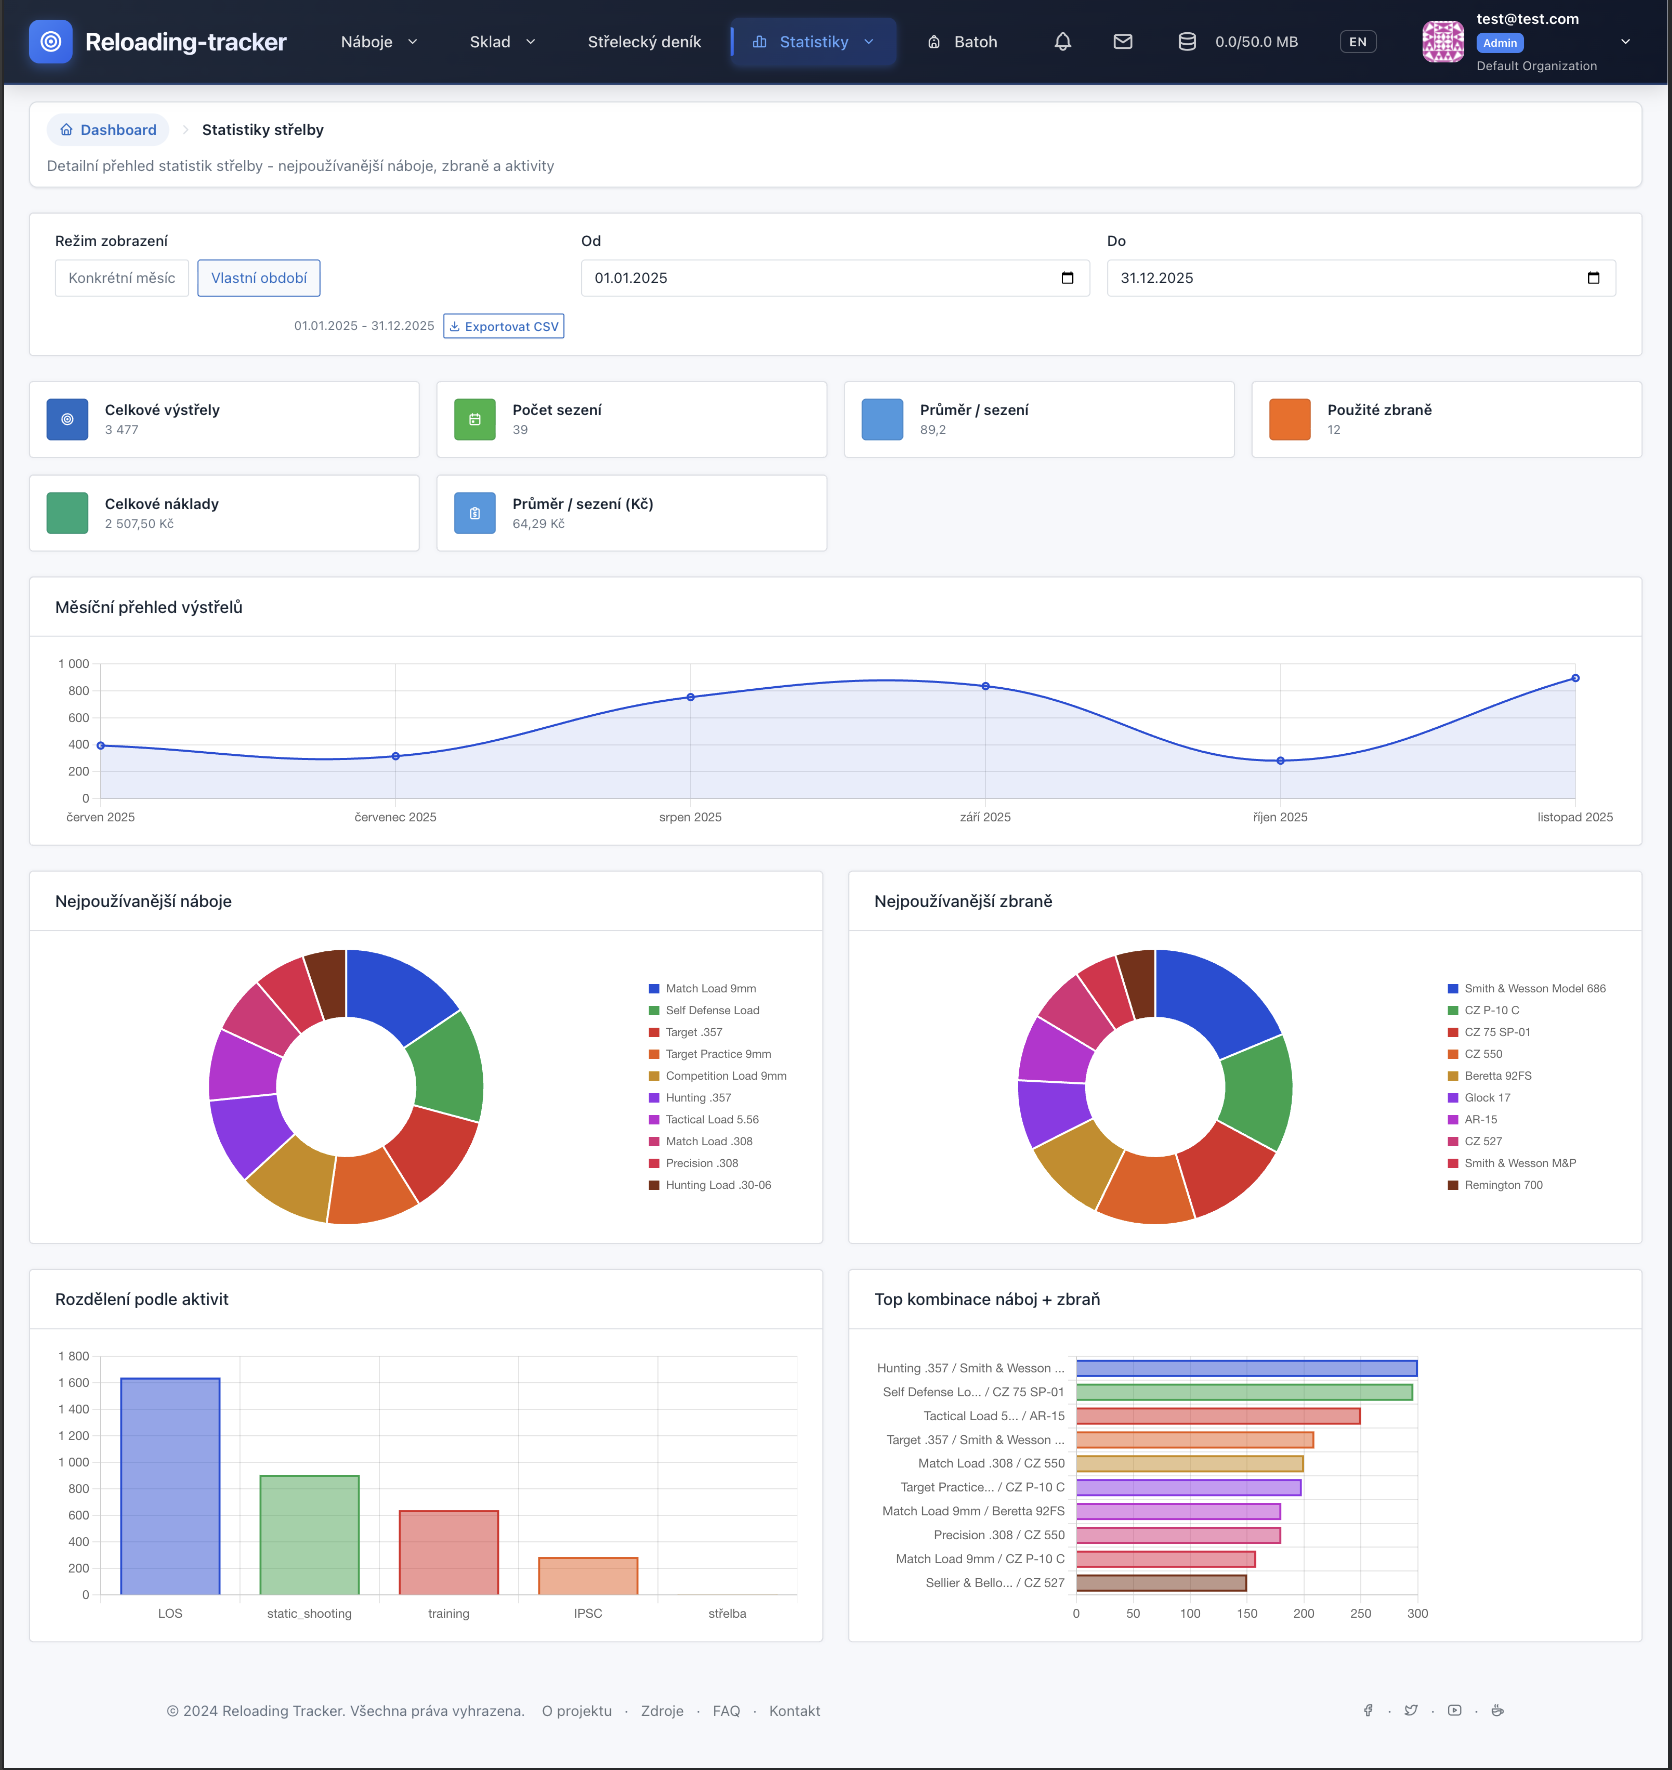Open calendar picker in Od date field
This screenshot has width=1672, height=1770.
[1067, 278]
